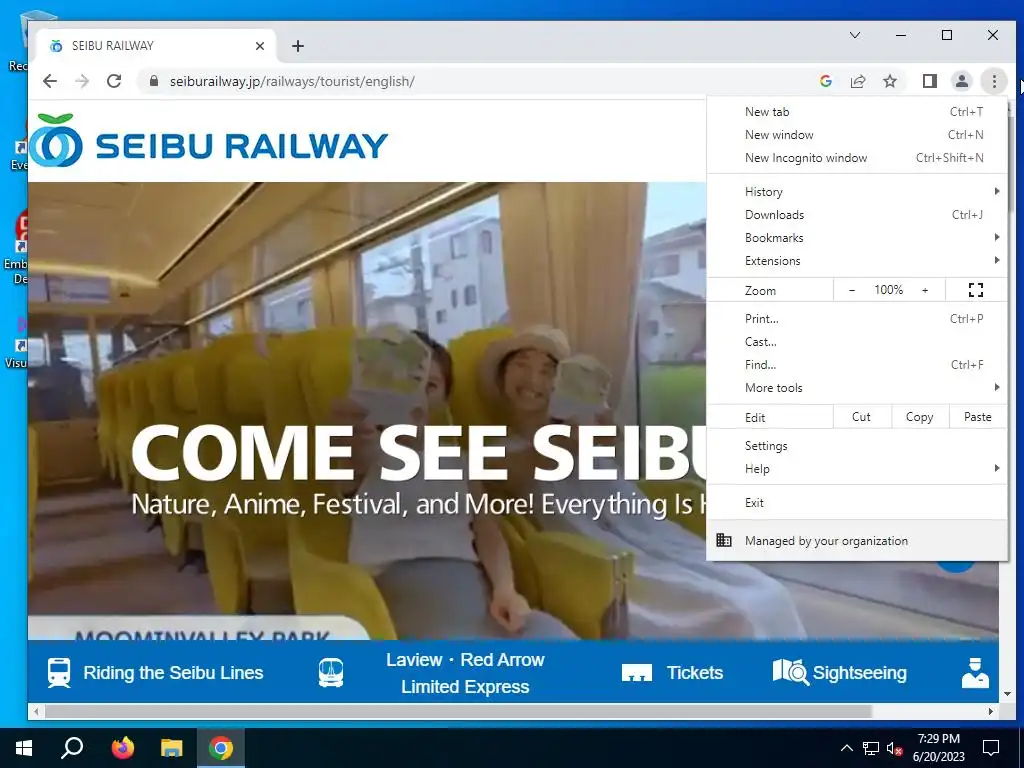The image size is (1024, 768).
Task: Click the browser forward arrow
Action: coord(82,81)
